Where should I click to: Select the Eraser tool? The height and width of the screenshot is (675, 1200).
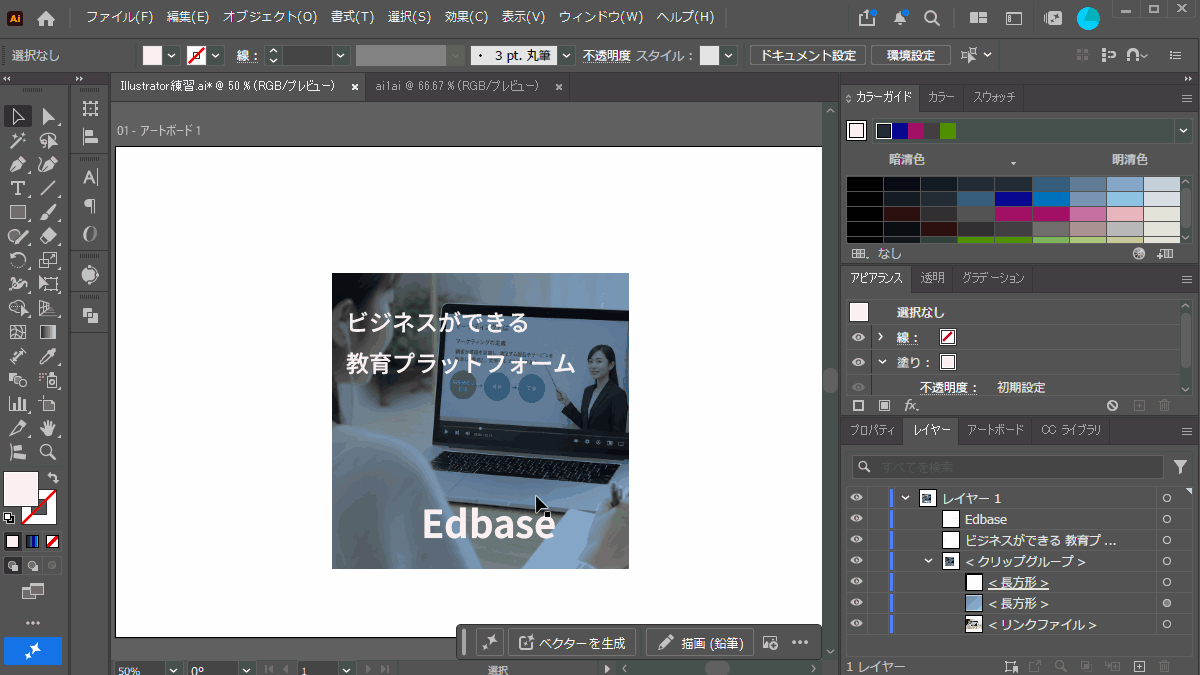coord(48,237)
